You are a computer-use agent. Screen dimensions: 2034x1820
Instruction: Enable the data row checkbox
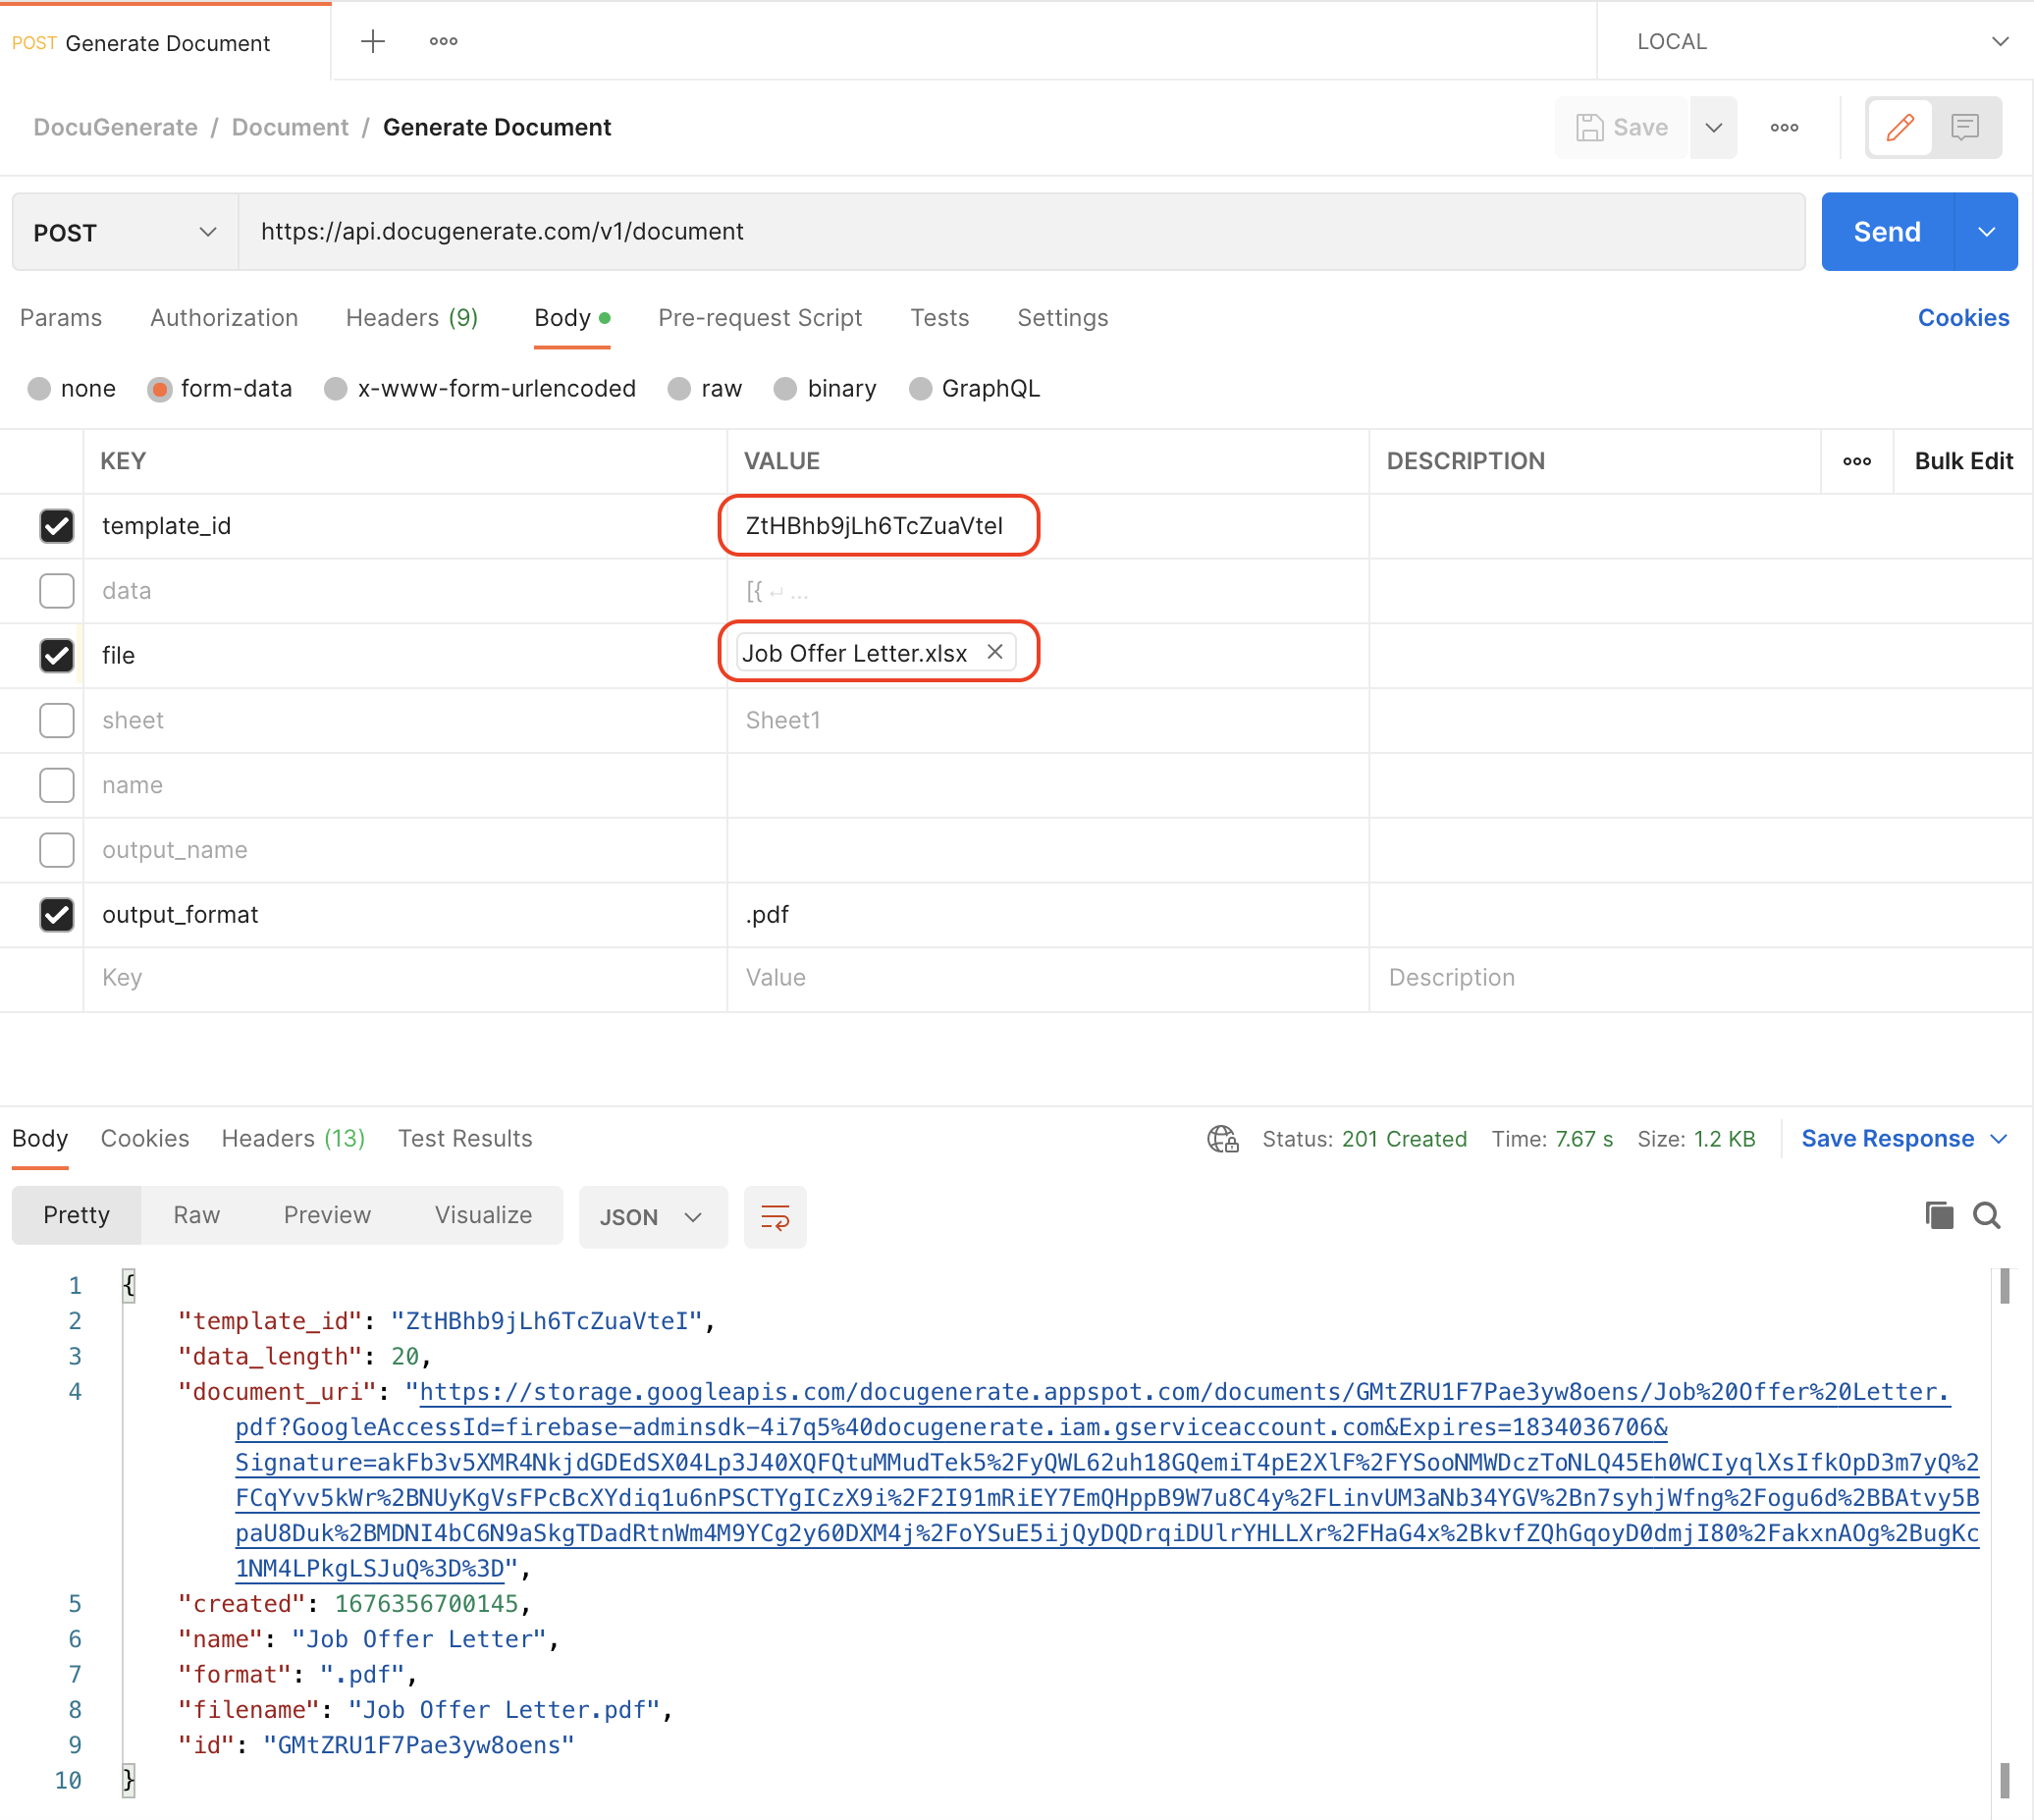pos(56,591)
